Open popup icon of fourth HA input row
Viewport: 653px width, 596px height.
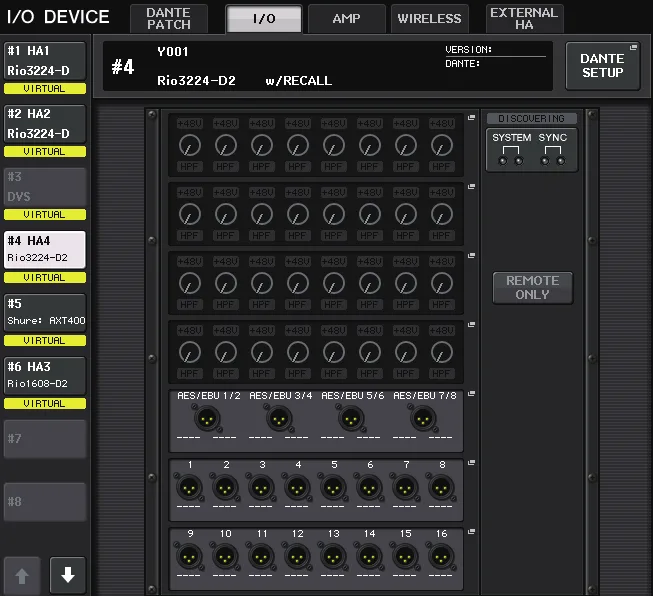pyautogui.click(x=471, y=324)
